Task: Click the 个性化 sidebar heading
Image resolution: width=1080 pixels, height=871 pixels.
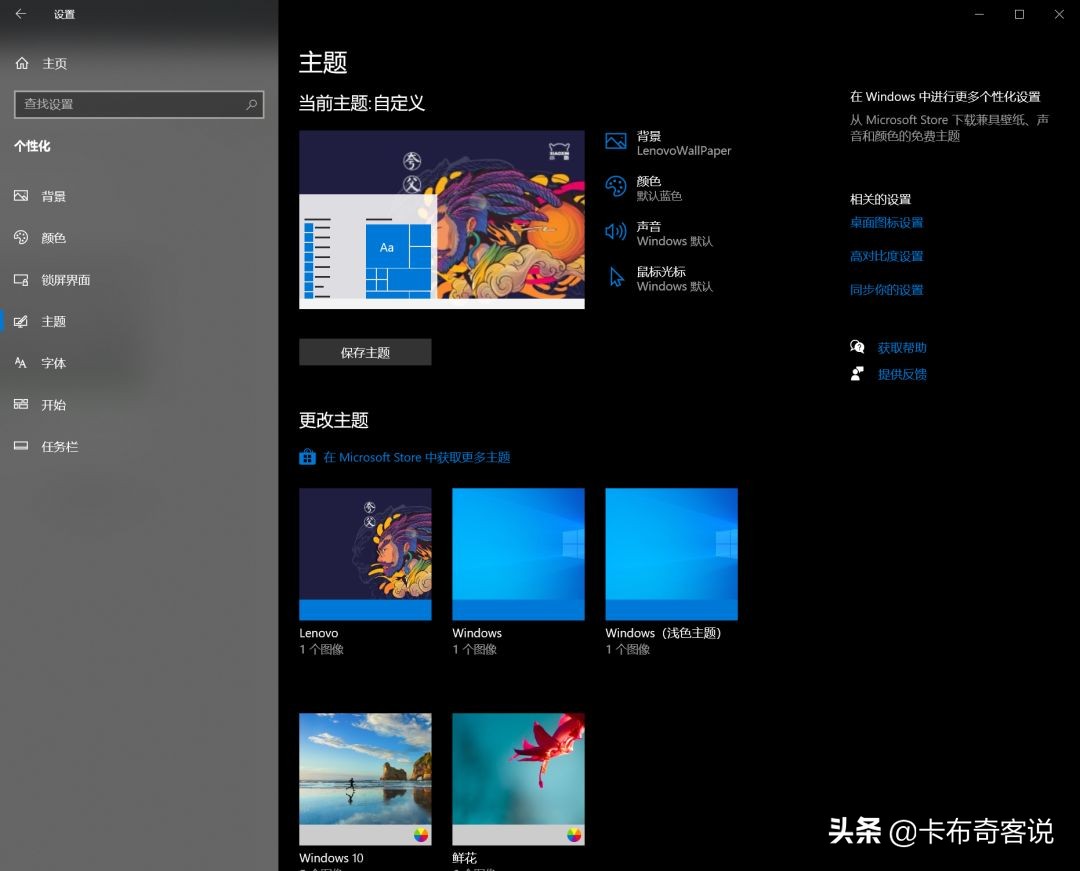Action: 32,146
